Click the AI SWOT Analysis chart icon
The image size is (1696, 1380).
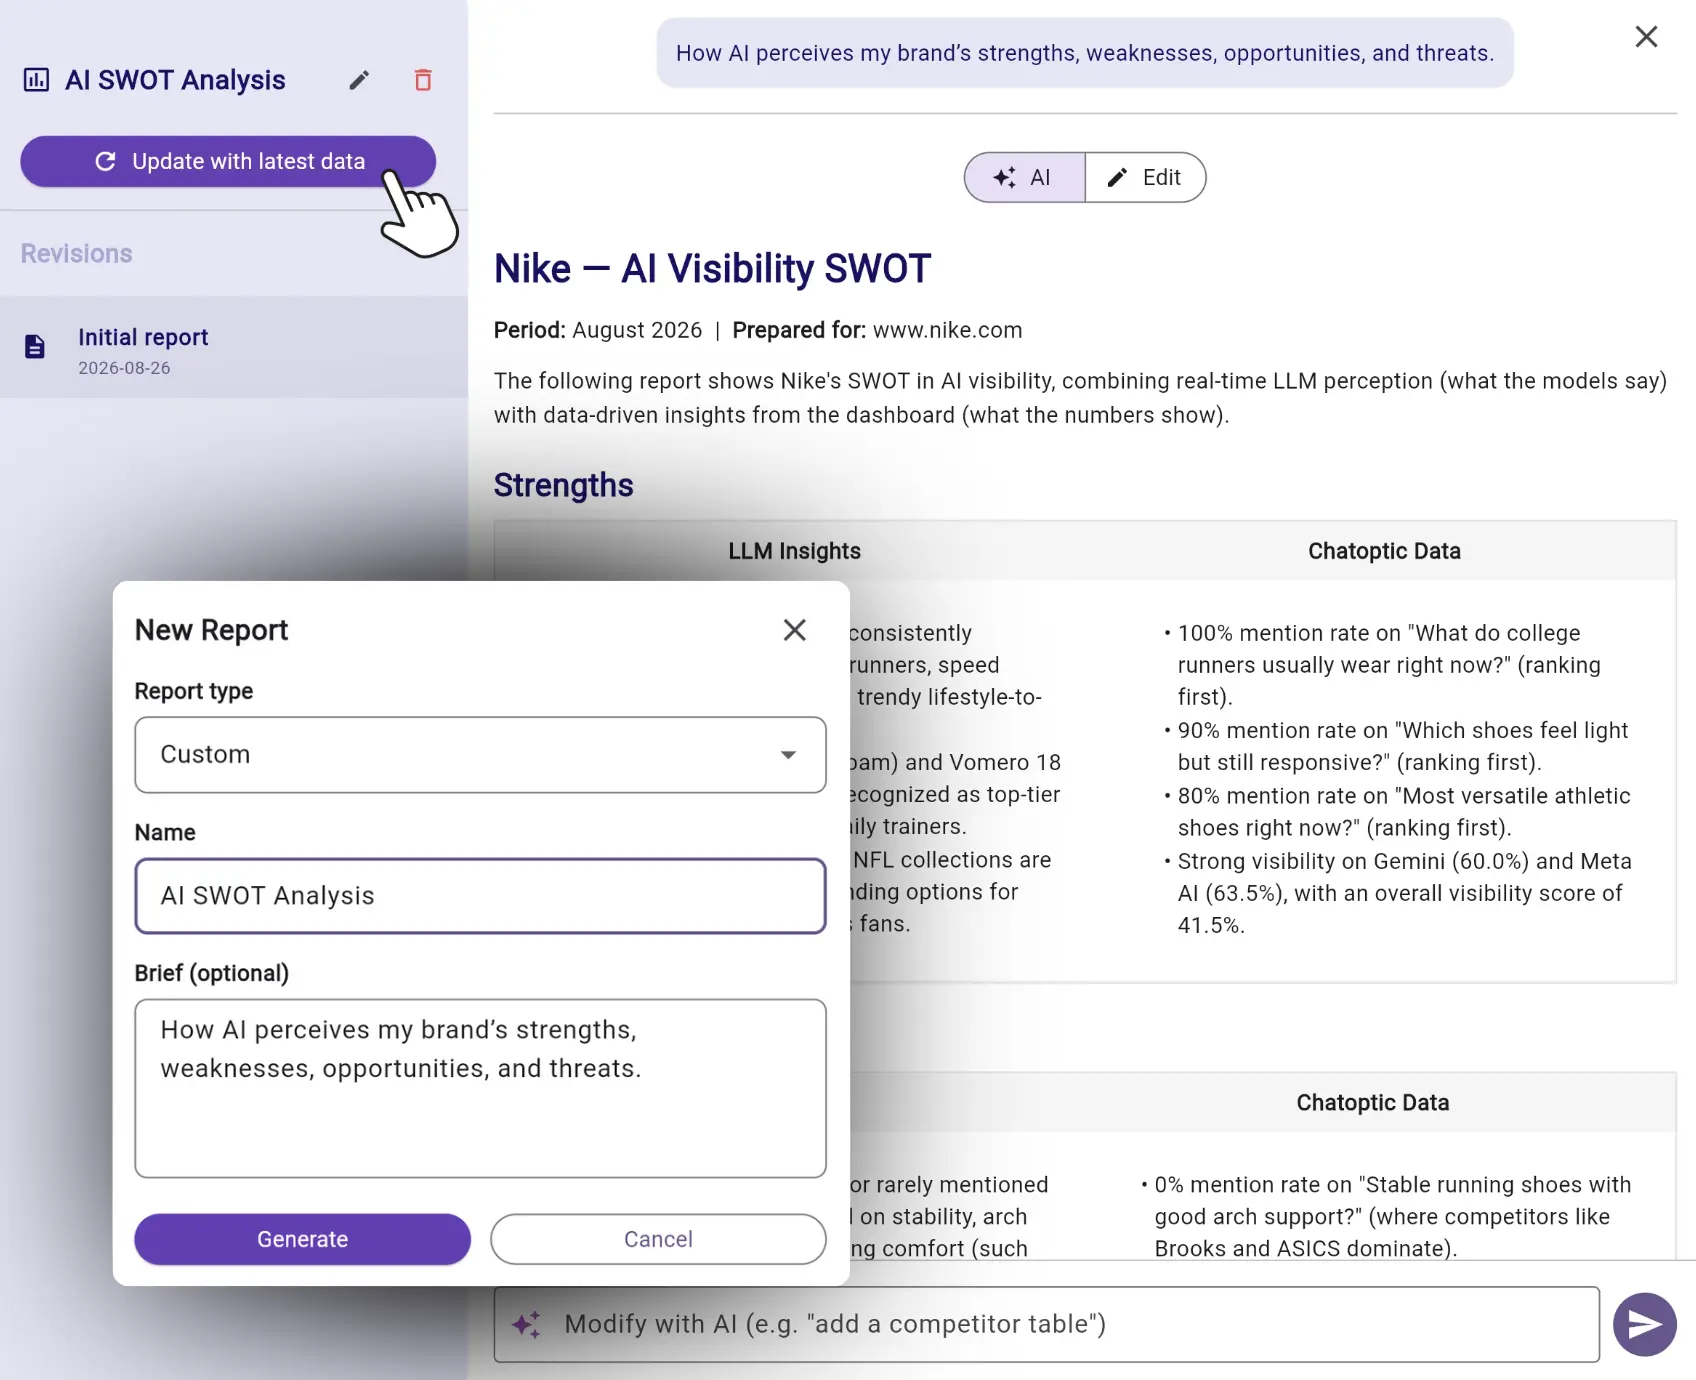pyautogui.click(x=36, y=80)
